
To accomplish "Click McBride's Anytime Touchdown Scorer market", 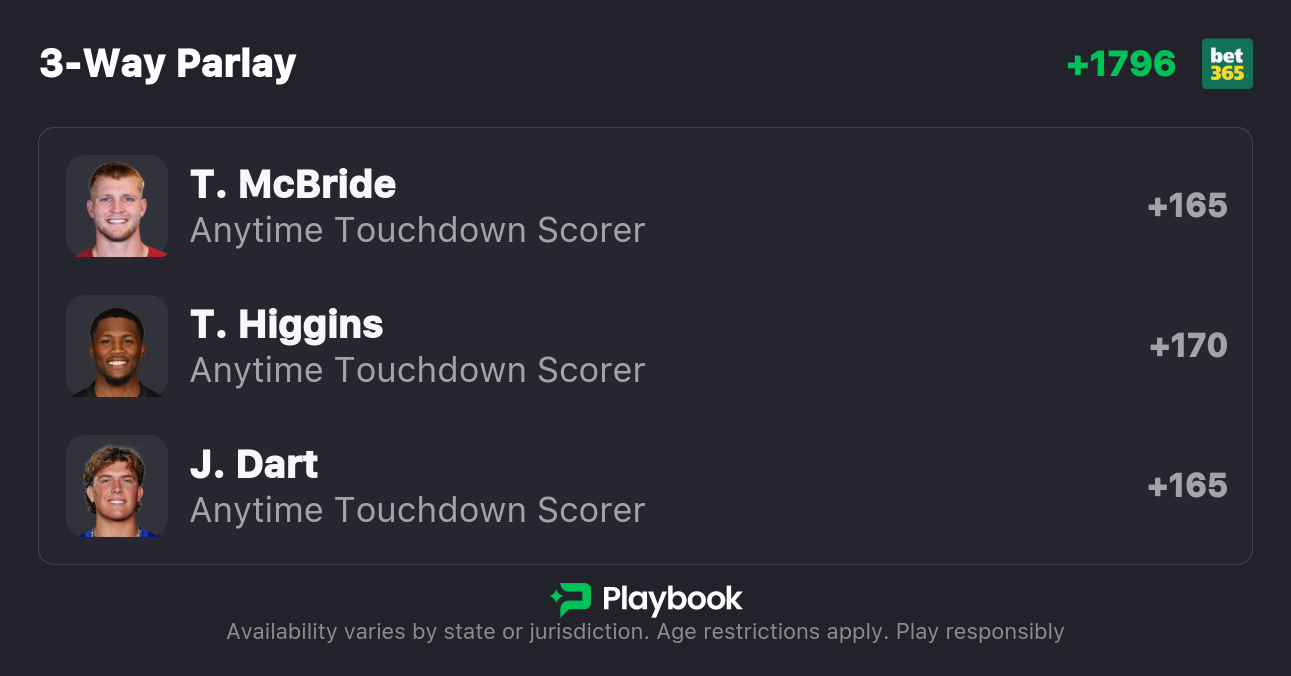I will point(417,230).
